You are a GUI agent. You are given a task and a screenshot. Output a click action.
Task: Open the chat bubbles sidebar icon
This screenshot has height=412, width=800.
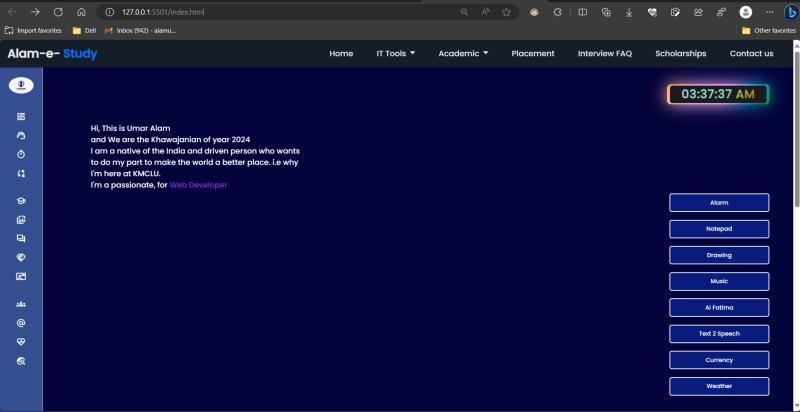pos(21,239)
